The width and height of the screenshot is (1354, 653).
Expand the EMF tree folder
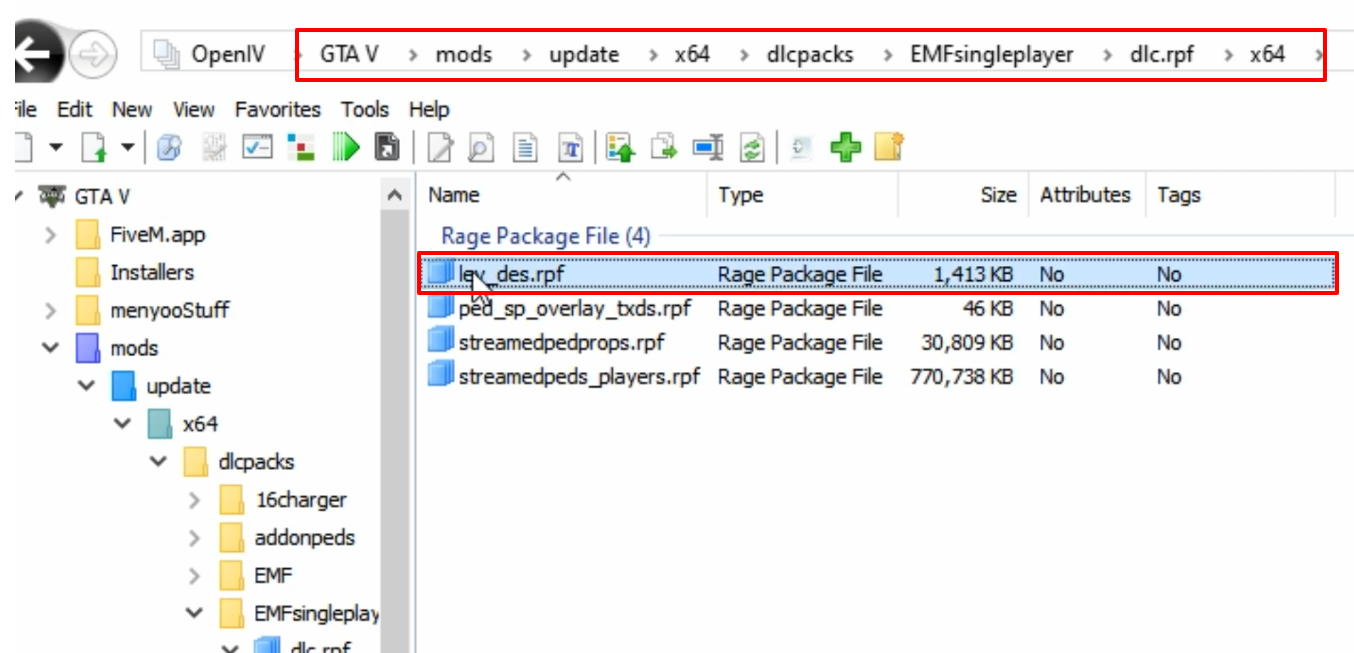point(194,575)
